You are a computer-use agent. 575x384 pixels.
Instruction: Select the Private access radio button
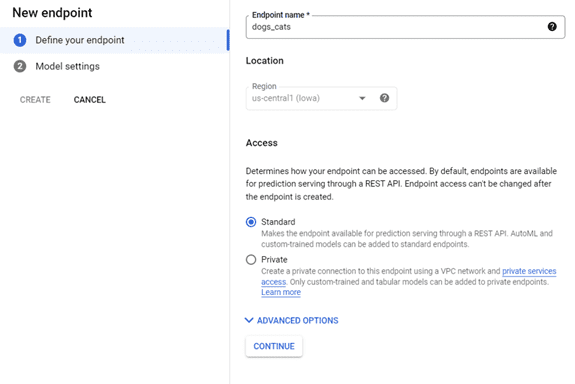251,260
